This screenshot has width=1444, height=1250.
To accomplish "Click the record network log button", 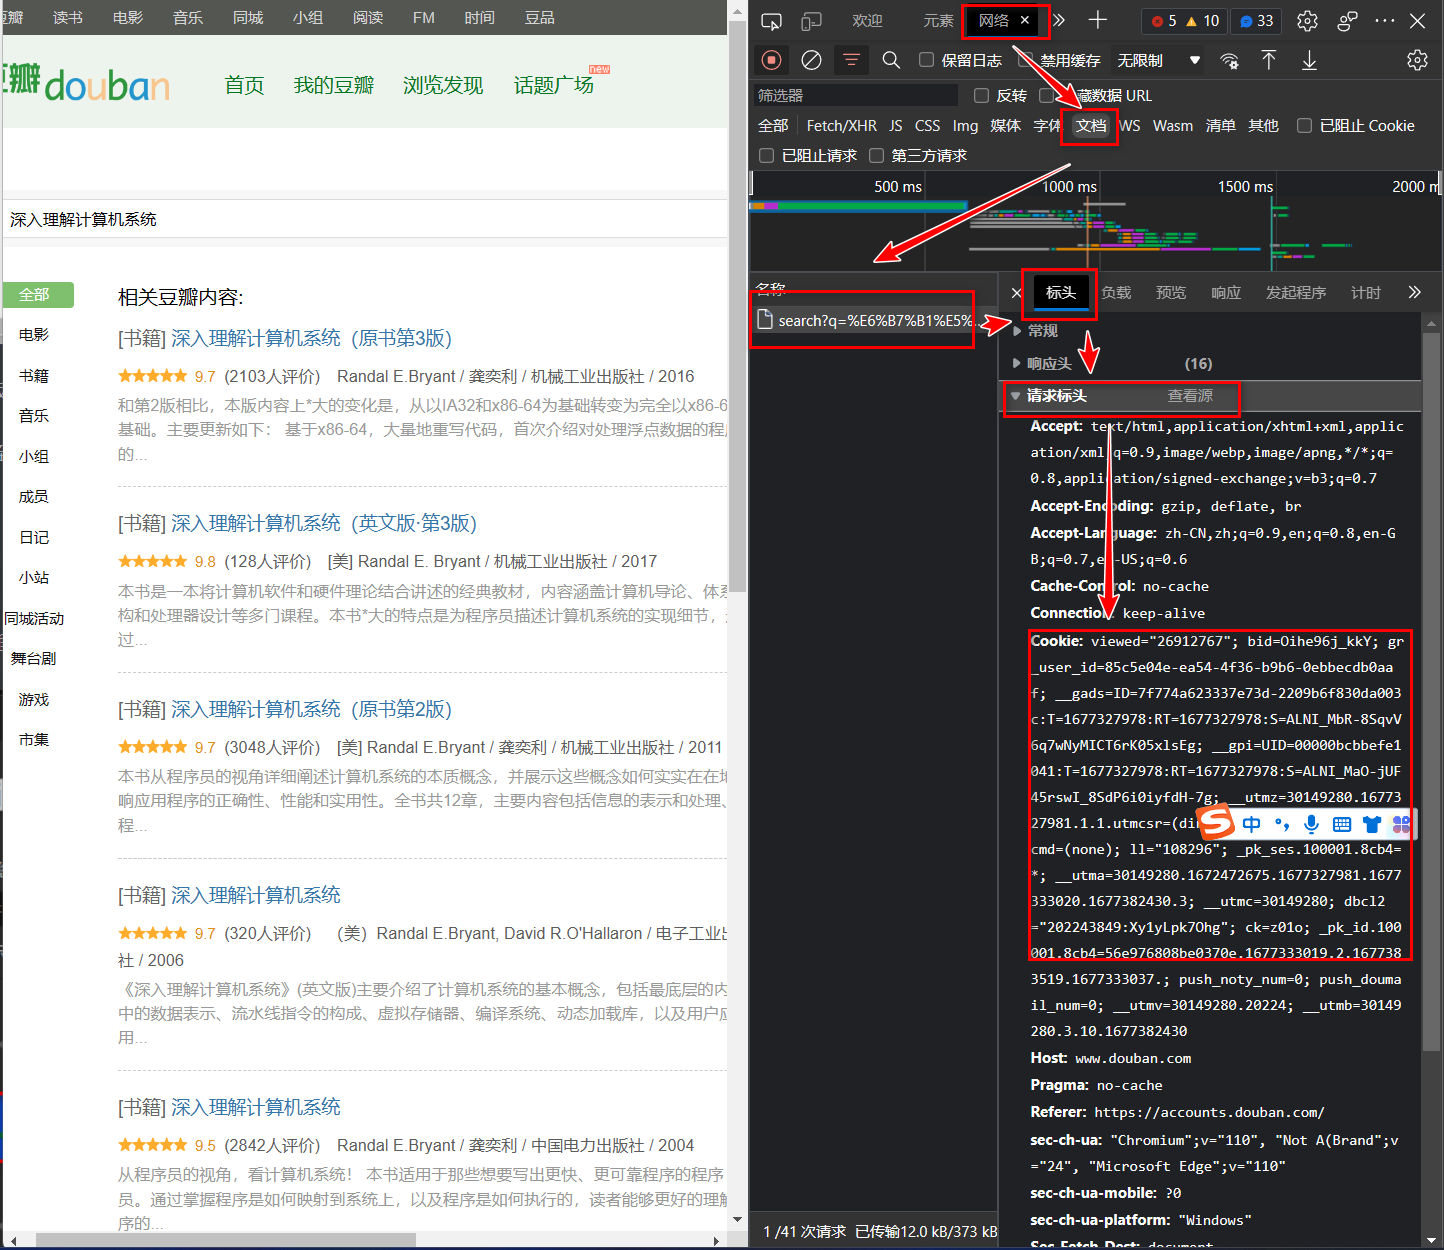I will pyautogui.click(x=771, y=60).
